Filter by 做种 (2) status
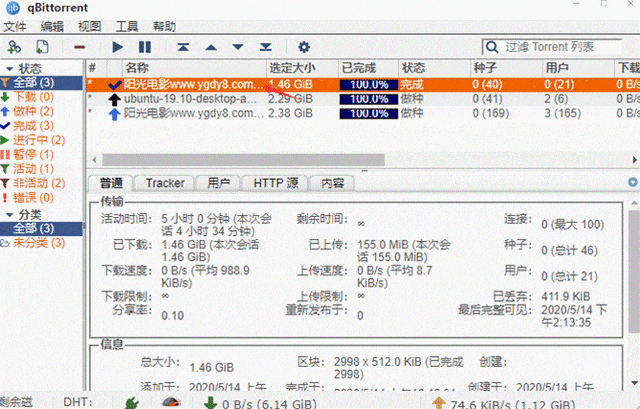640x409 pixels. point(33,111)
